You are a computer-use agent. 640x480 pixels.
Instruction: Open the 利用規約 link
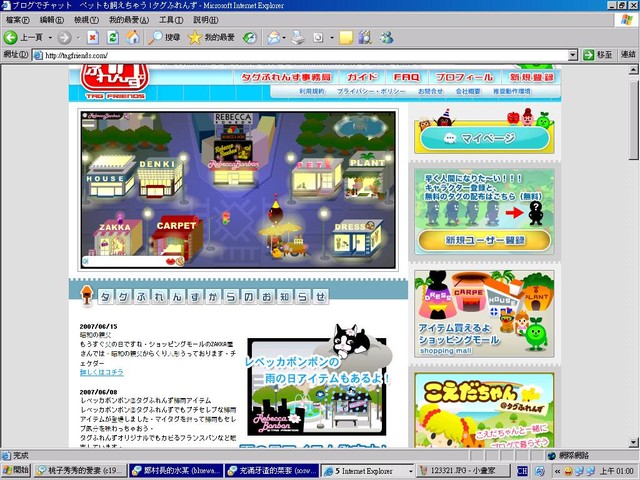[311, 91]
